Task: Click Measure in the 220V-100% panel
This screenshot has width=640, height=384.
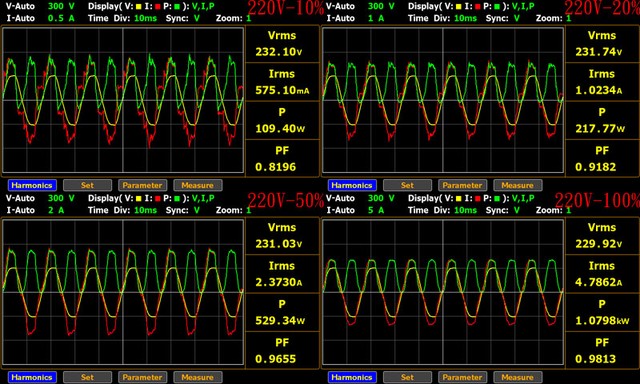Action: 518,377
